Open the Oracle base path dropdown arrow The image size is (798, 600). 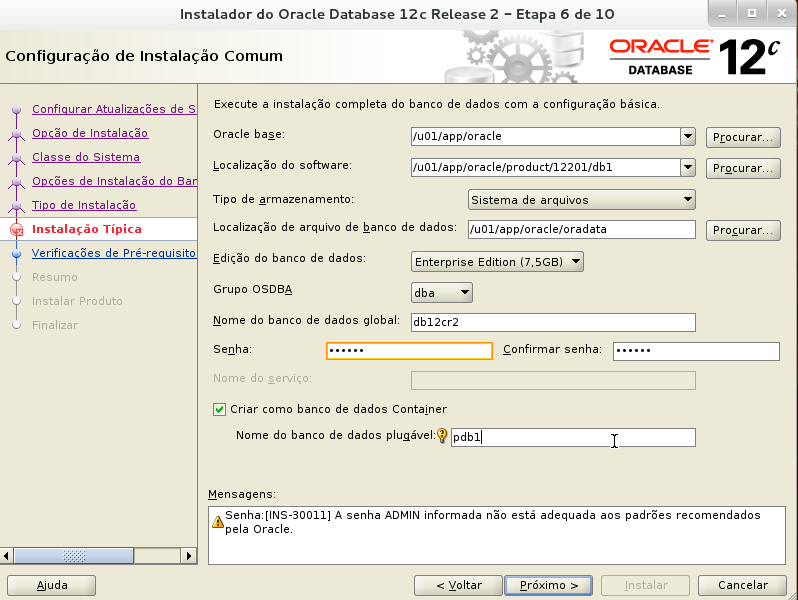688,136
